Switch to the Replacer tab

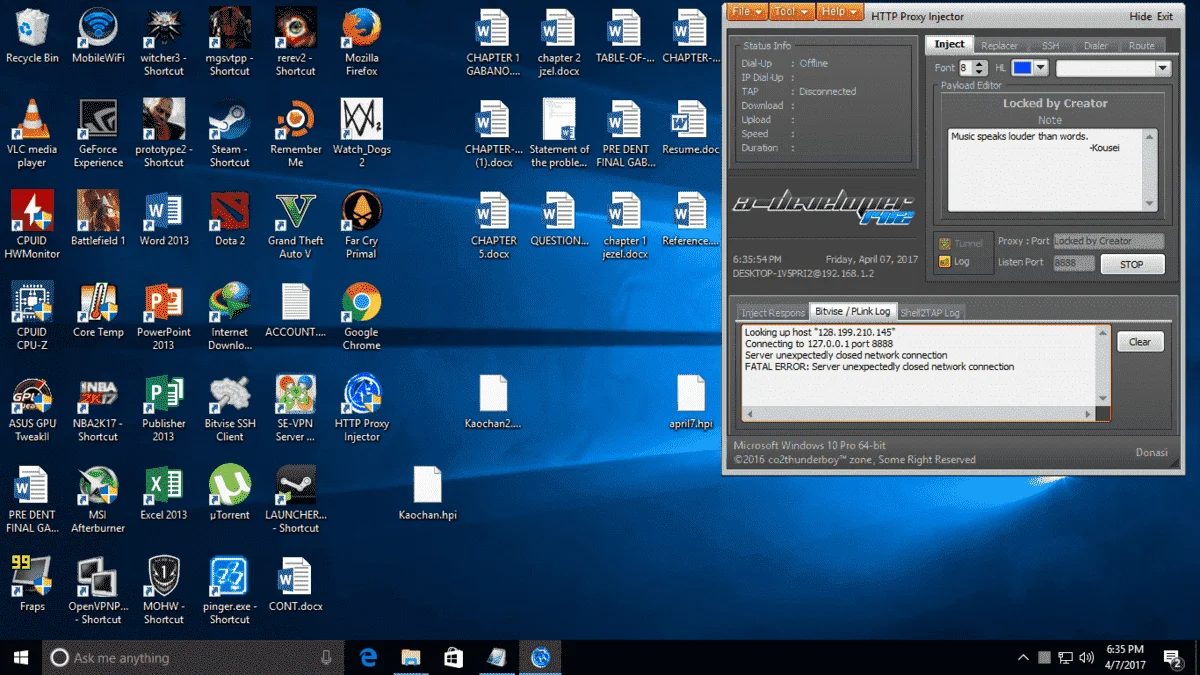click(x=999, y=45)
